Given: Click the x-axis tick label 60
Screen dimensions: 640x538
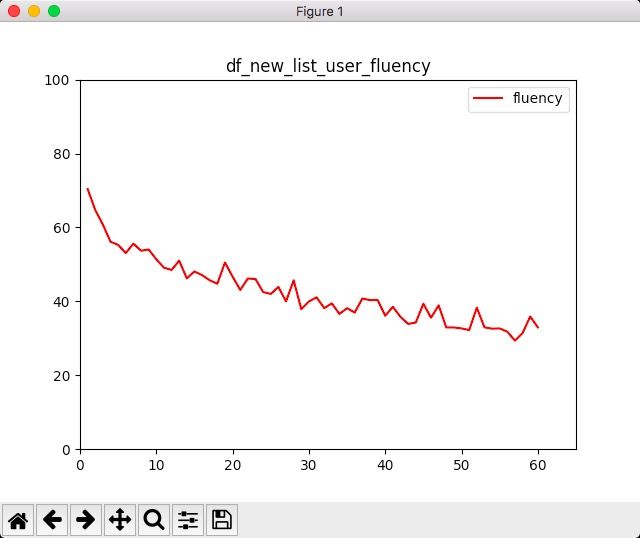Looking at the screenshot, I should (538, 465).
